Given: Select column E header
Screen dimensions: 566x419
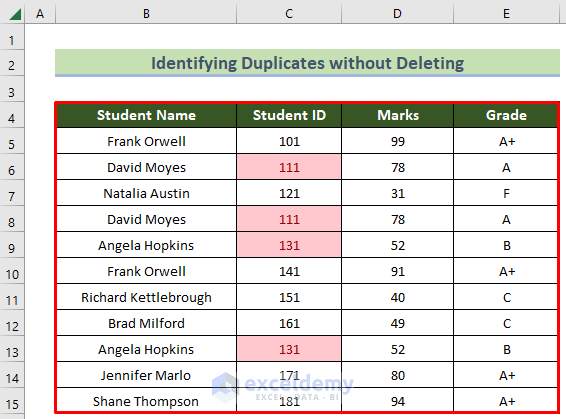Looking at the screenshot, I should tap(506, 14).
